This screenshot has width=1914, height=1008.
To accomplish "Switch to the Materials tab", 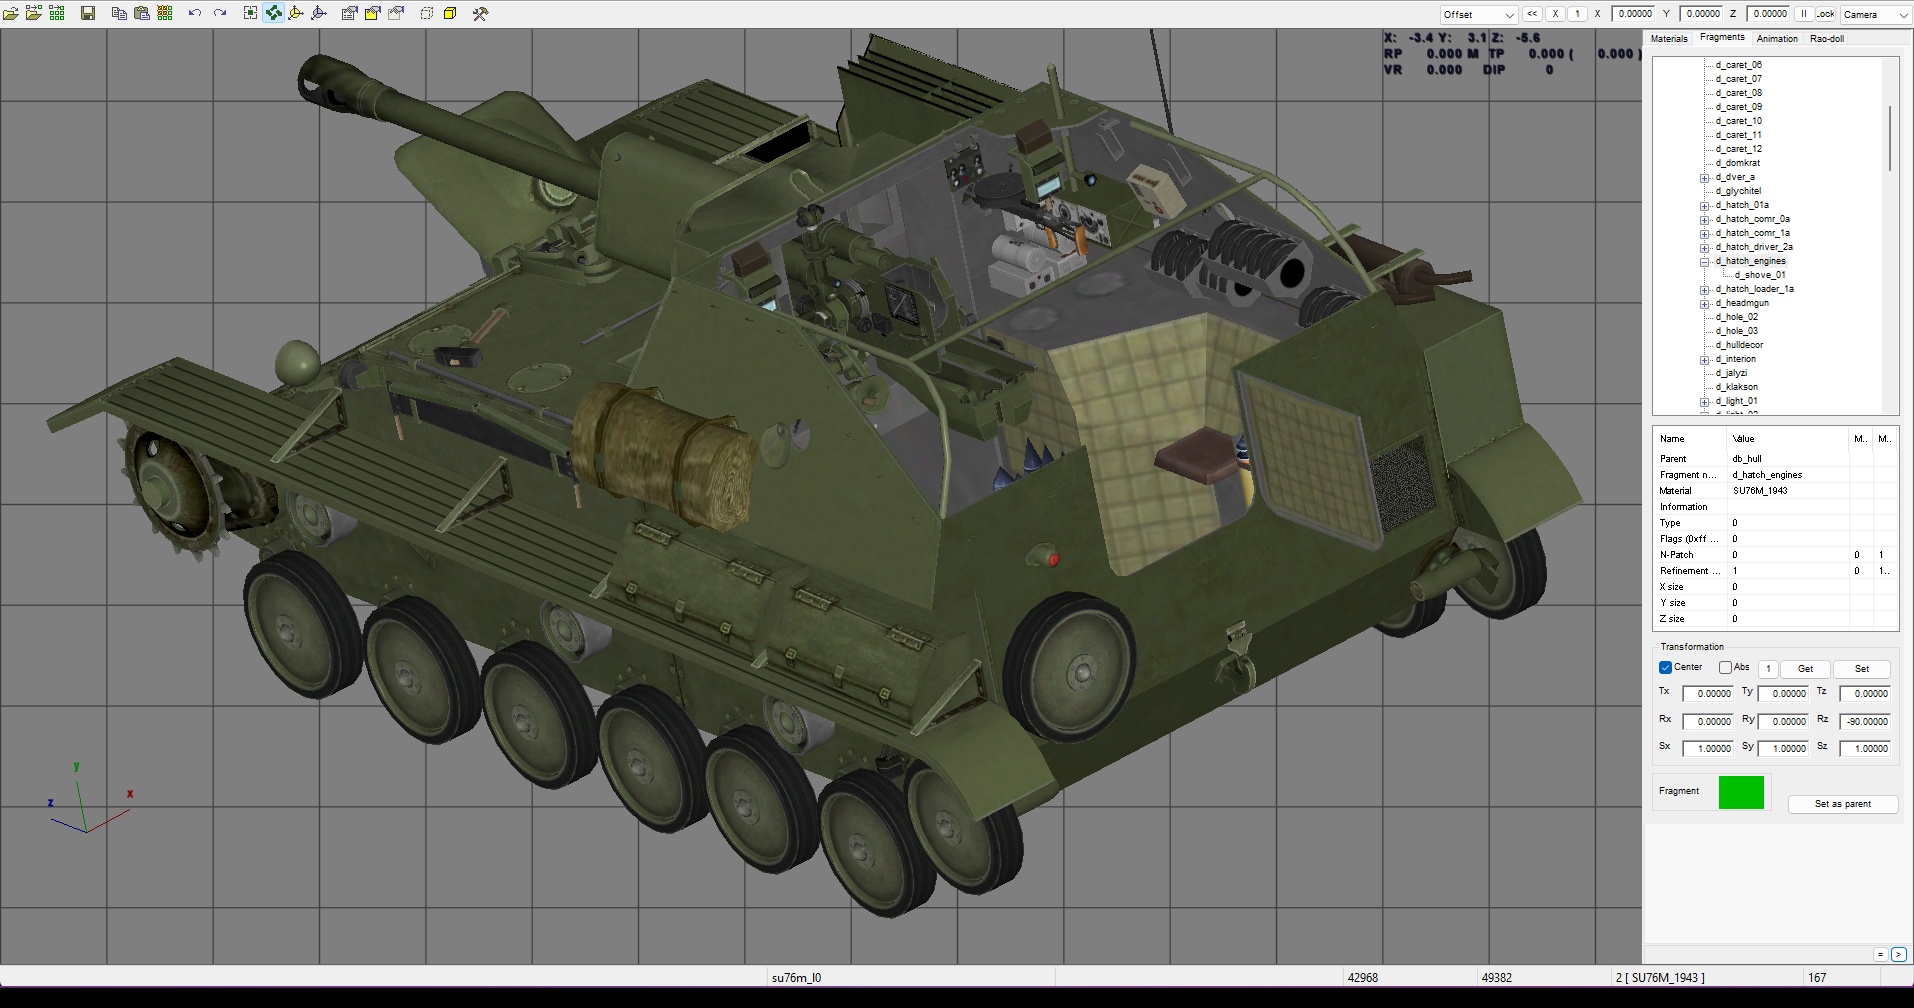I will pos(1669,38).
